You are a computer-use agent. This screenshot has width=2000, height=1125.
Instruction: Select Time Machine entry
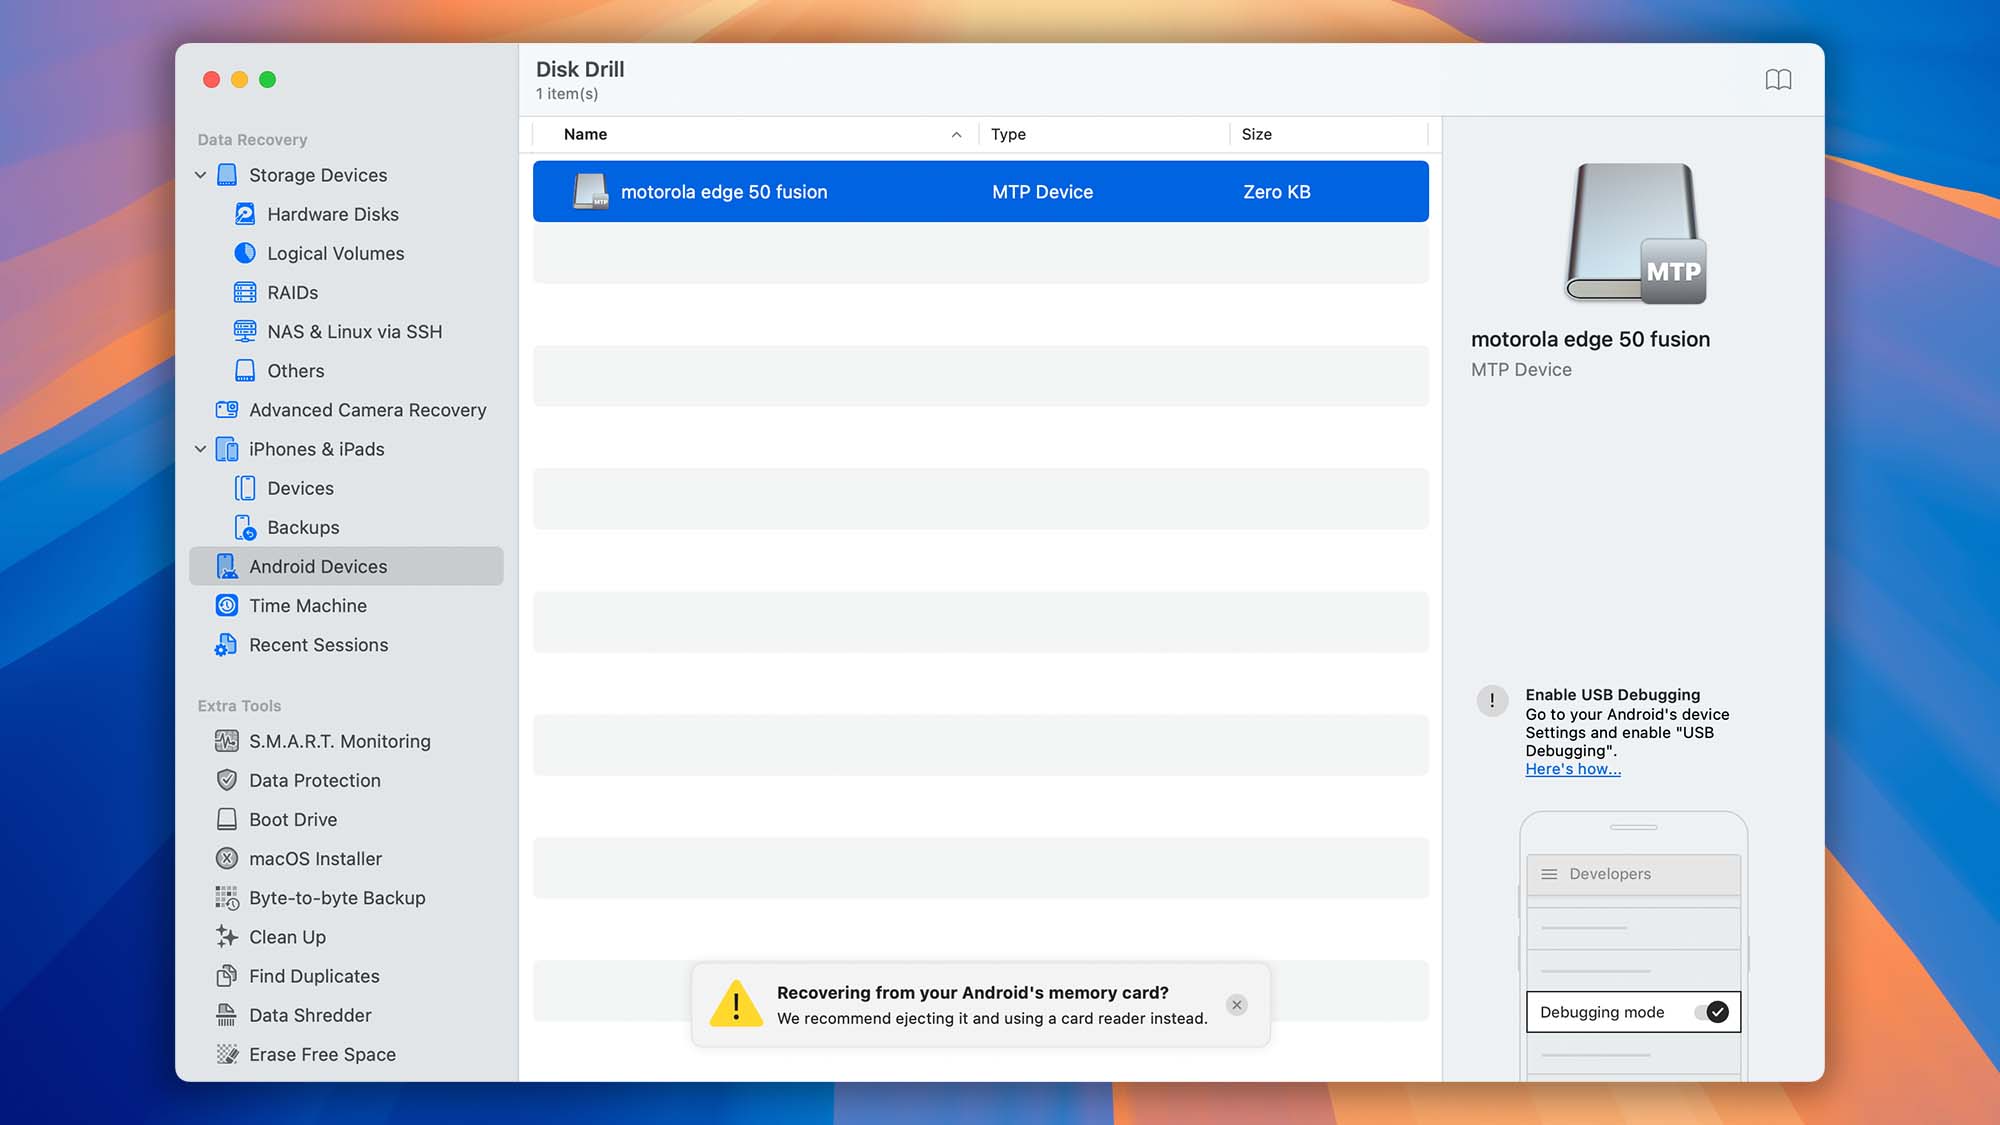tap(346, 606)
